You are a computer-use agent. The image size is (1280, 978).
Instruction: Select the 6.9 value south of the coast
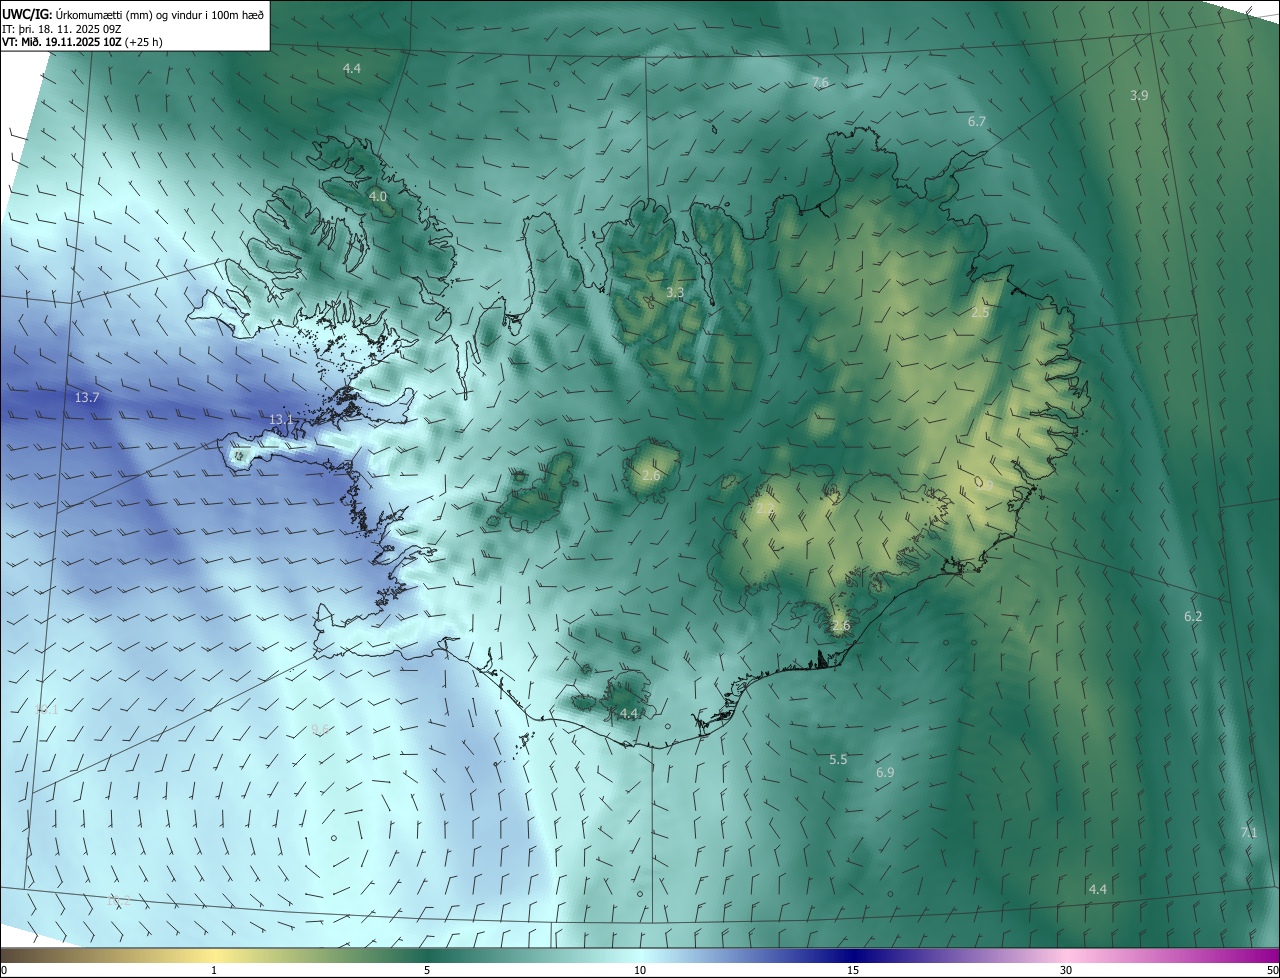coord(885,773)
